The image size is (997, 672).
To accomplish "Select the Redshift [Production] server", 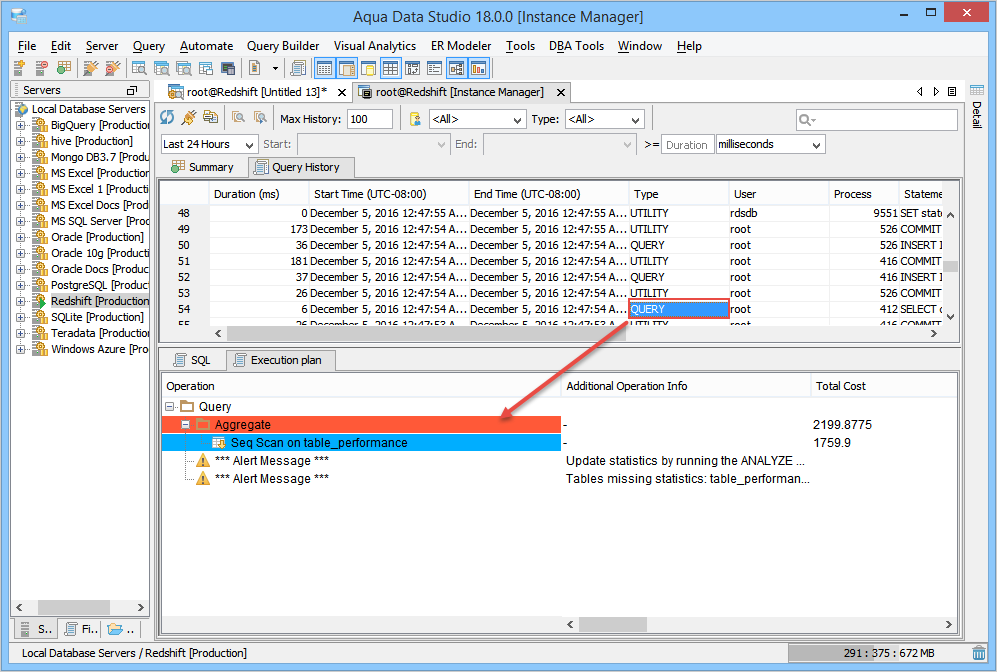I will point(99,301).
